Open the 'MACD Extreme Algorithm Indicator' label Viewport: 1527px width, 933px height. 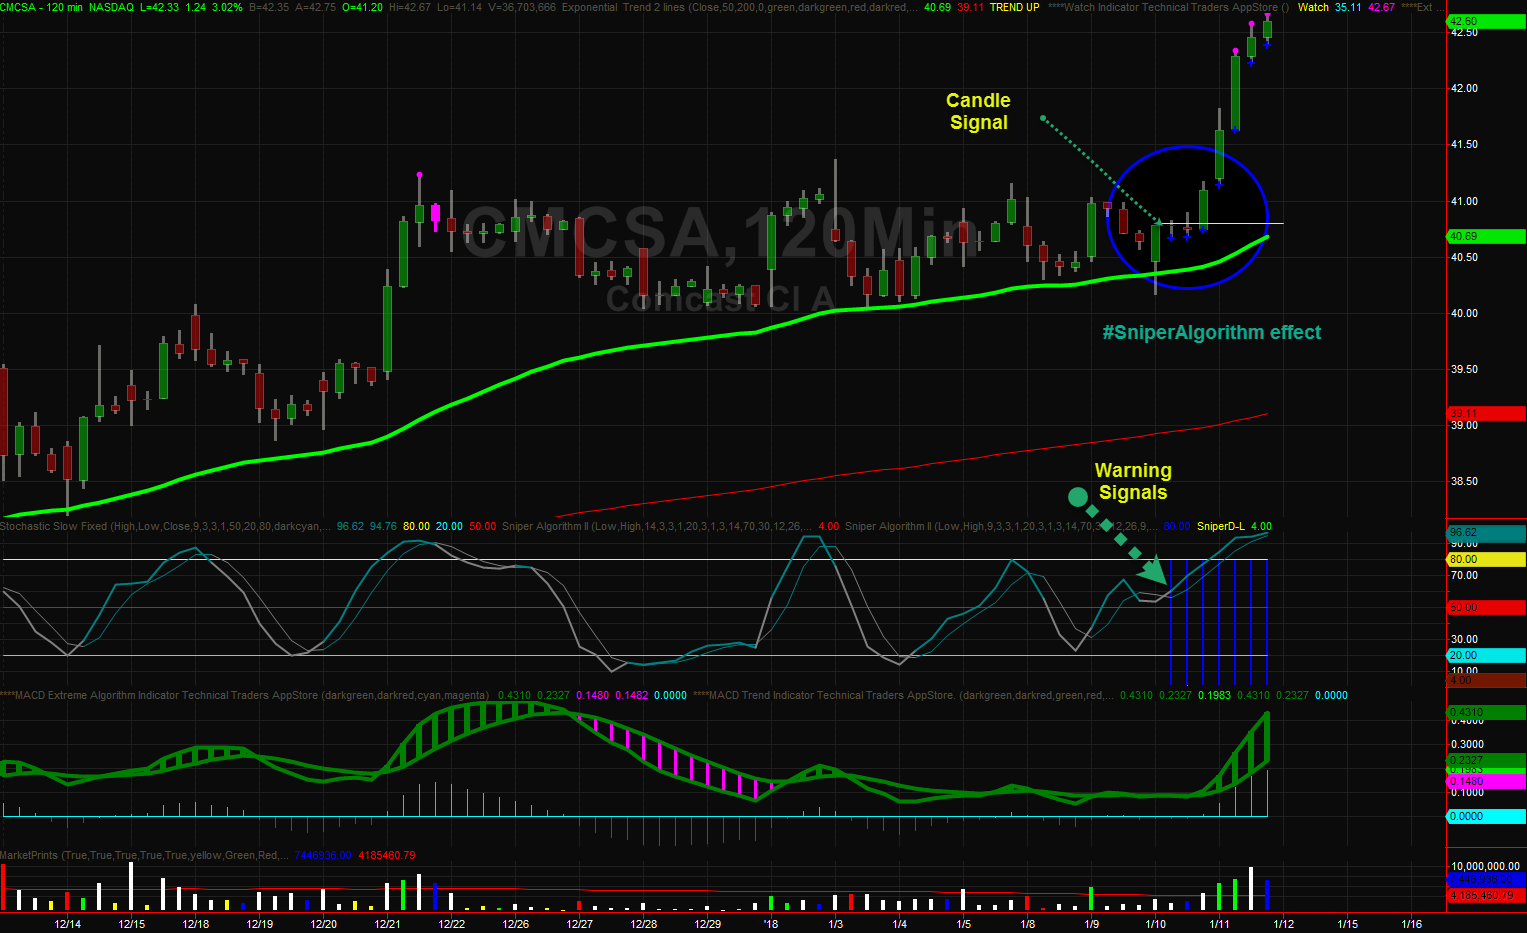[x=245, y=695]
